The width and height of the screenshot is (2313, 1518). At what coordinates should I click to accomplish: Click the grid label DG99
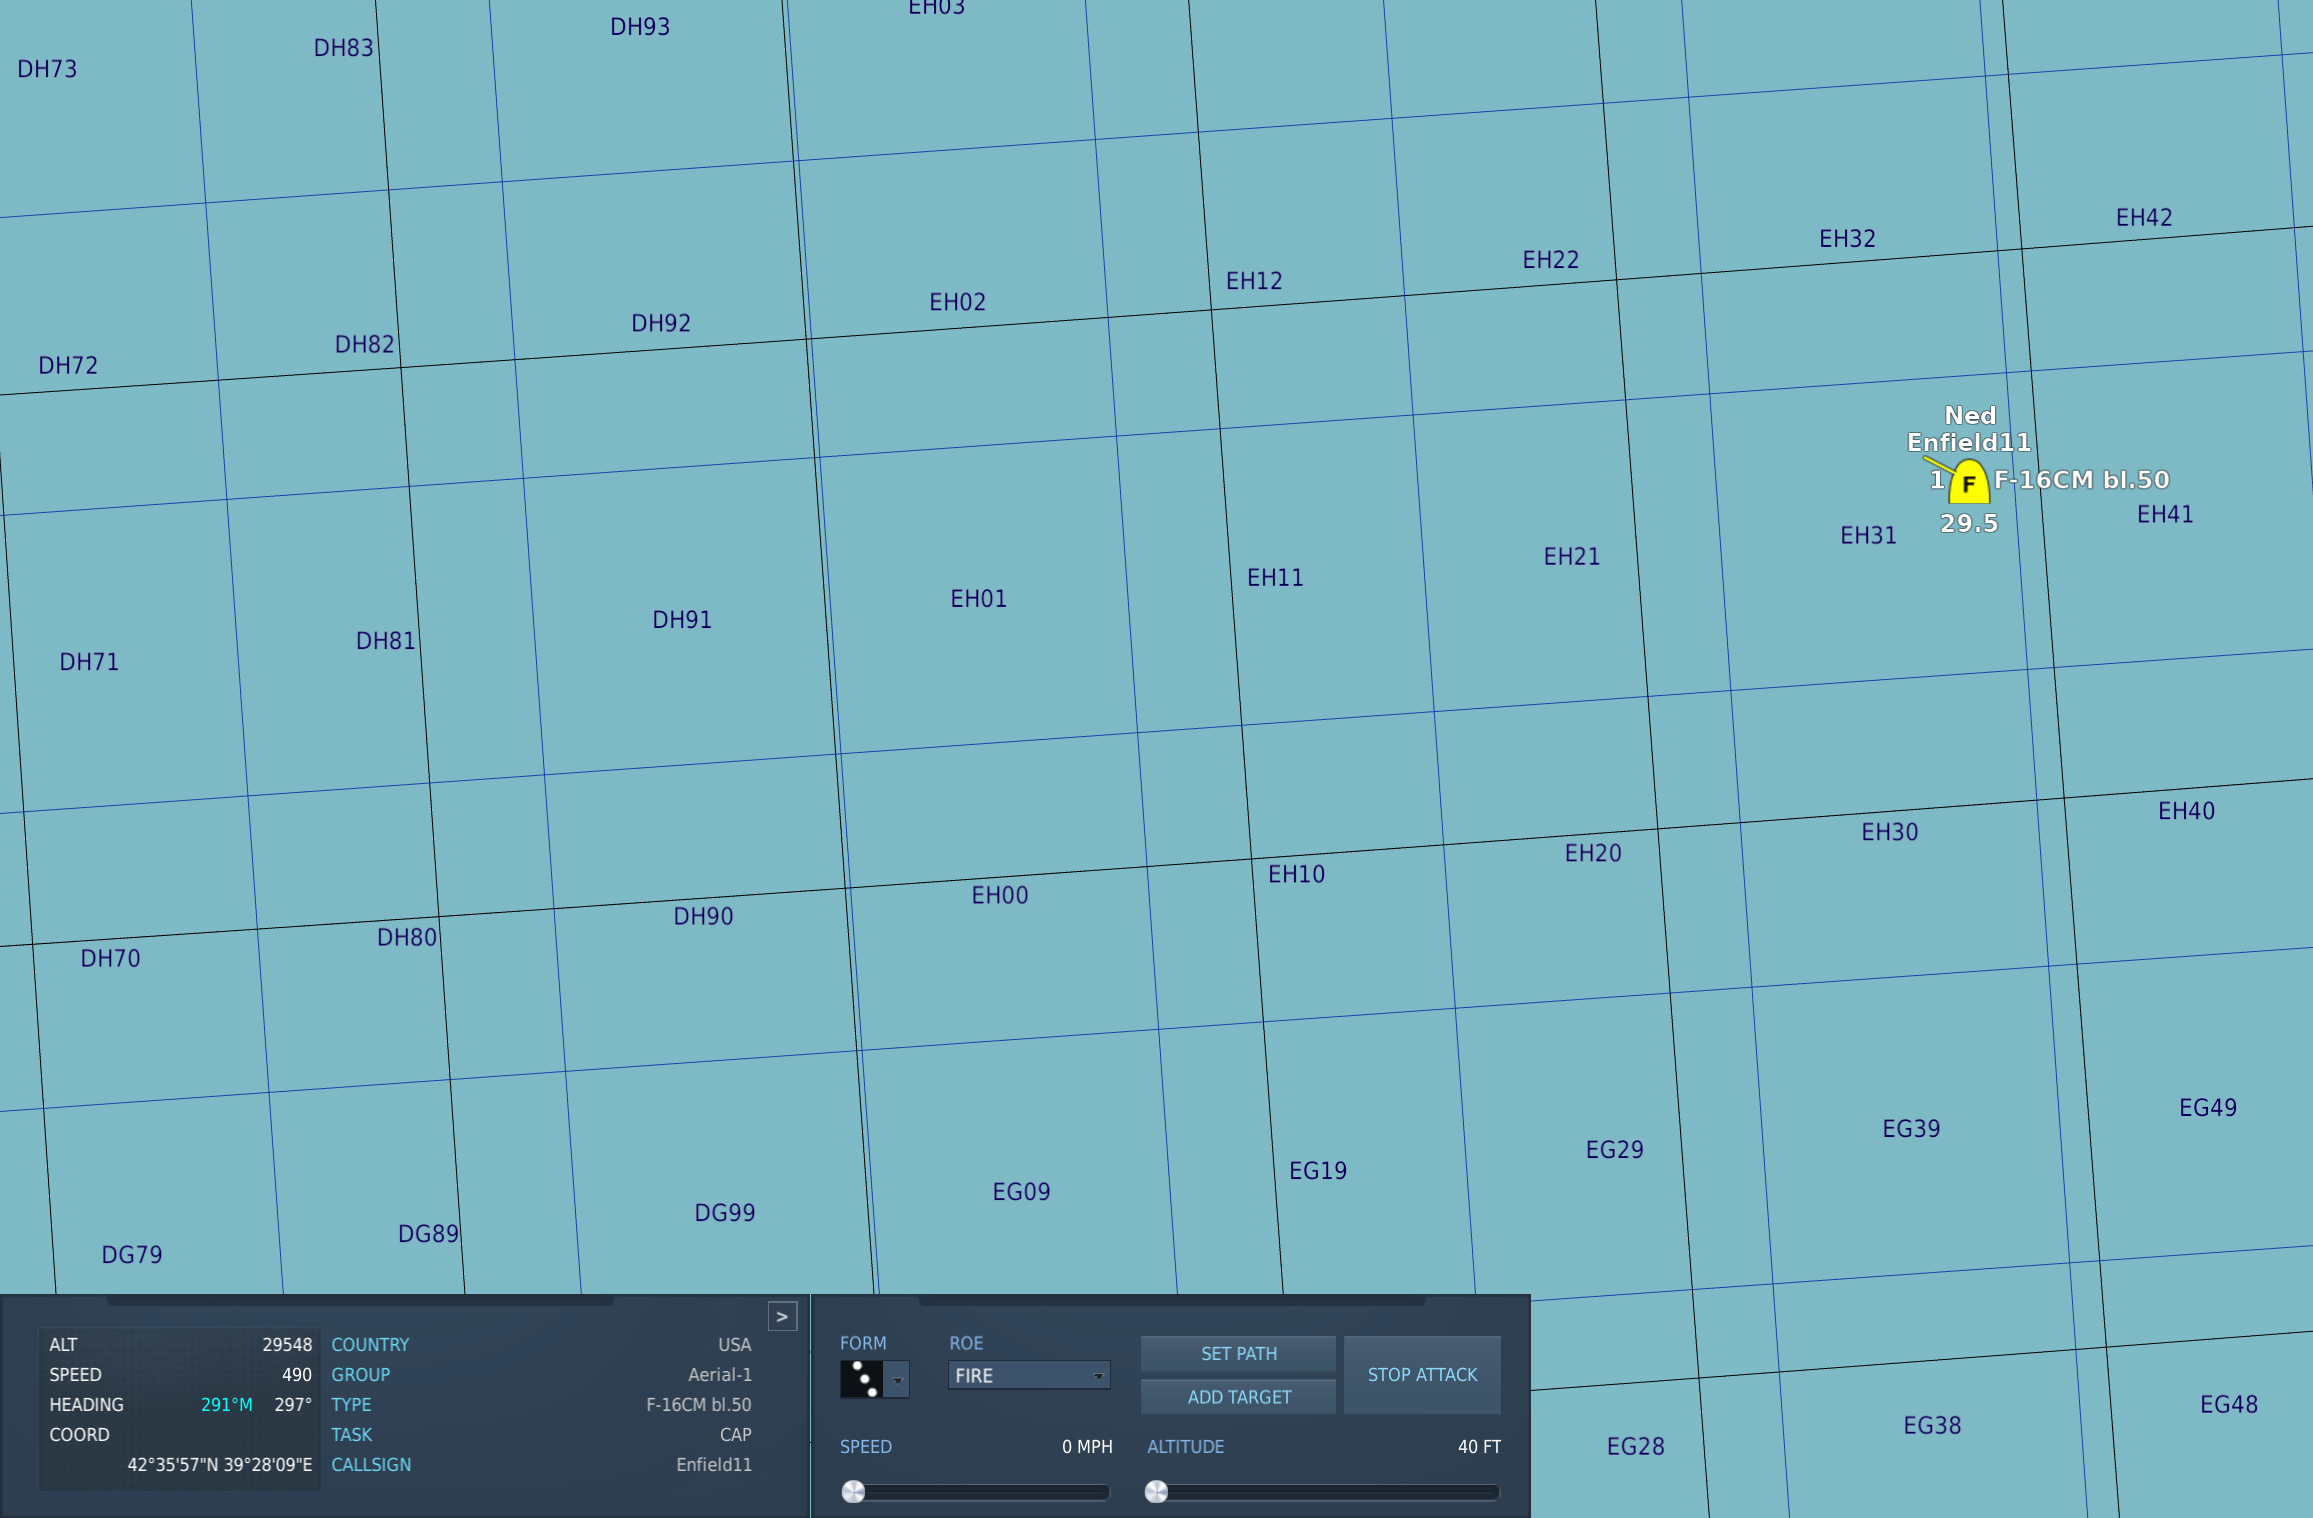(x=725, y=1214)
